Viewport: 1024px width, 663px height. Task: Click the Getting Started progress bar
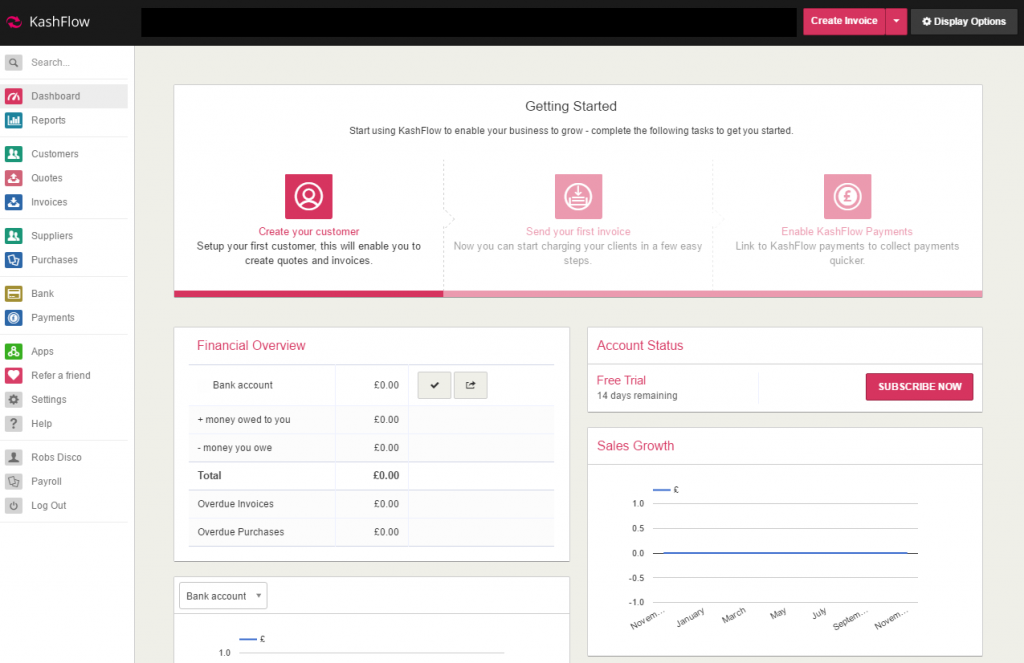click(x=578, y=294)
